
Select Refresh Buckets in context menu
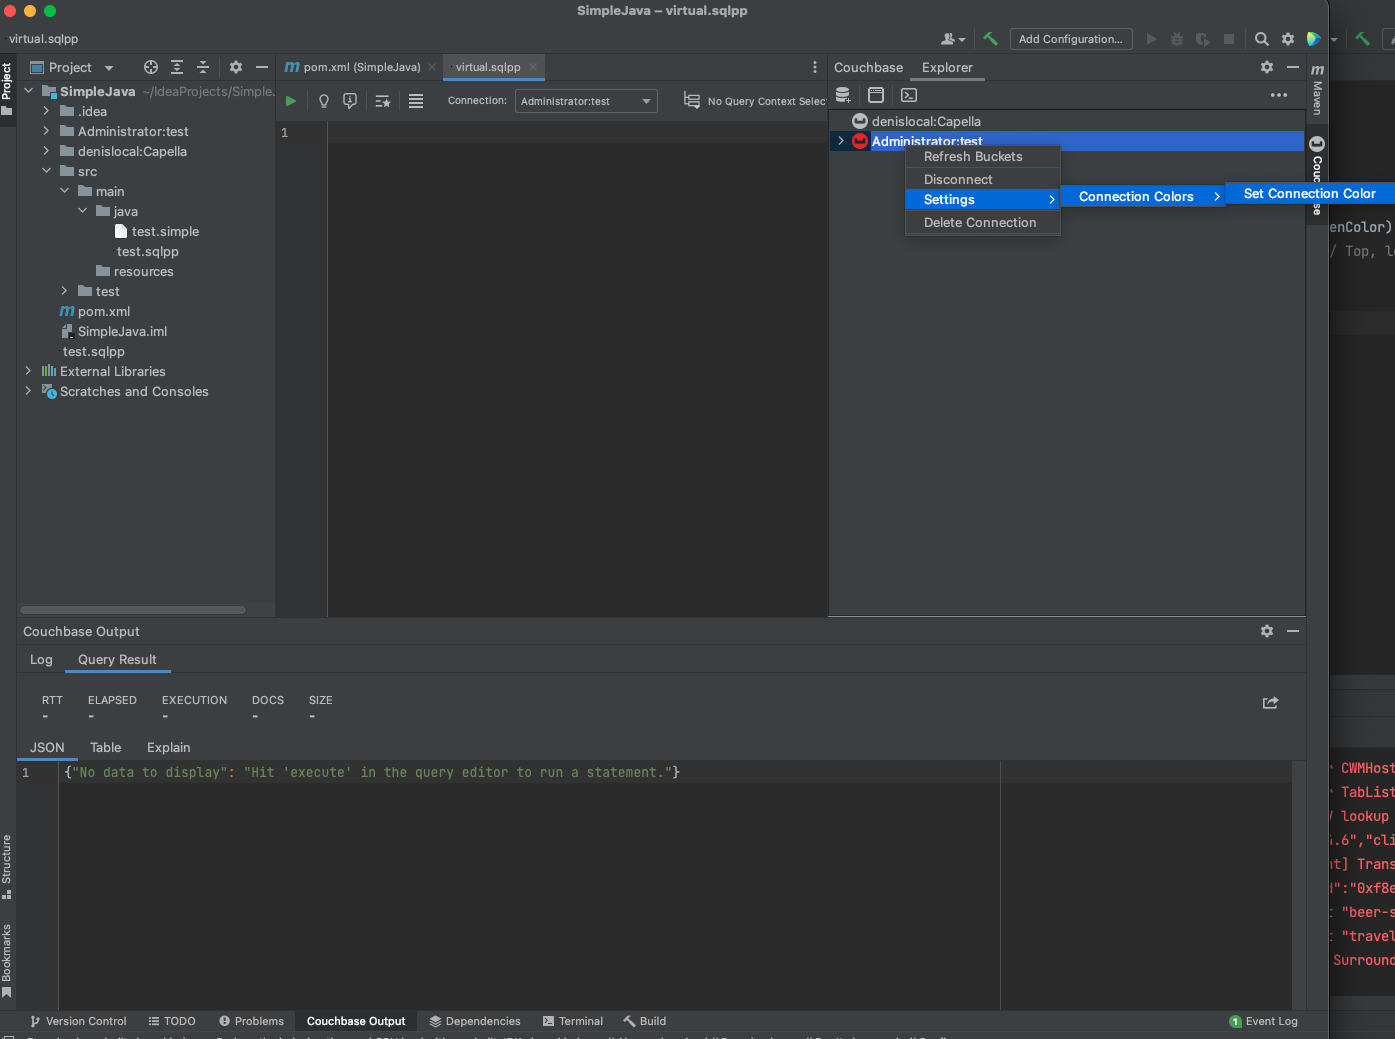click(982, 157)
